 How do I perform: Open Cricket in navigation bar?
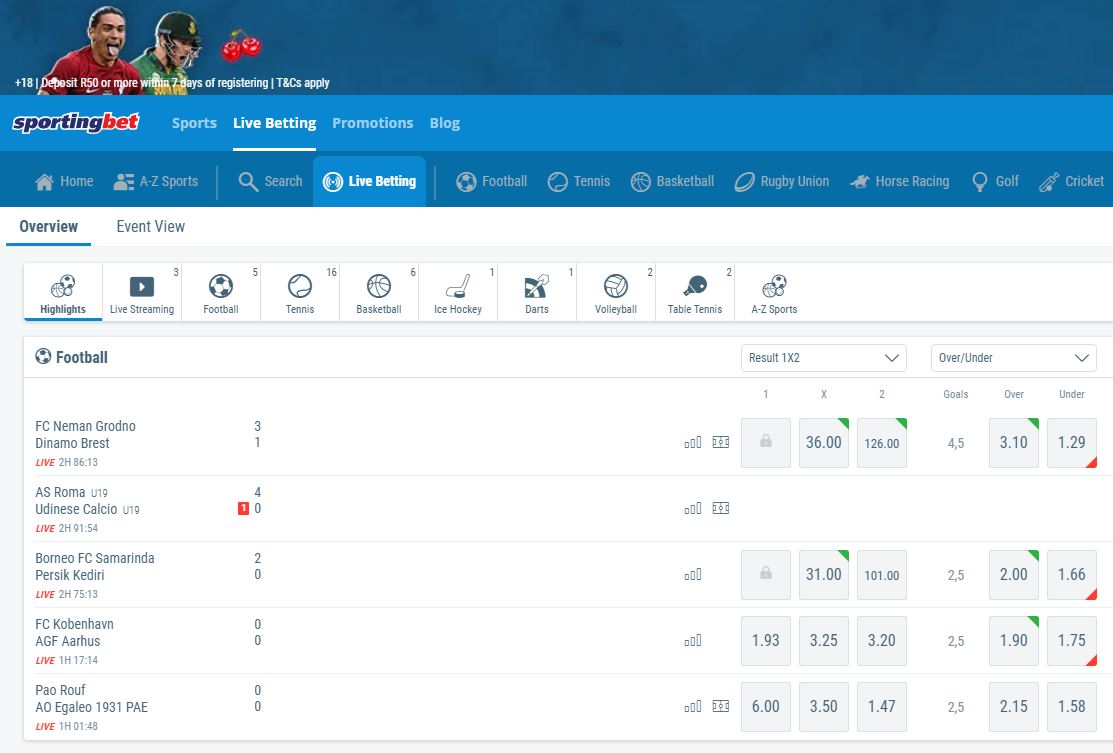[1071, 182]
